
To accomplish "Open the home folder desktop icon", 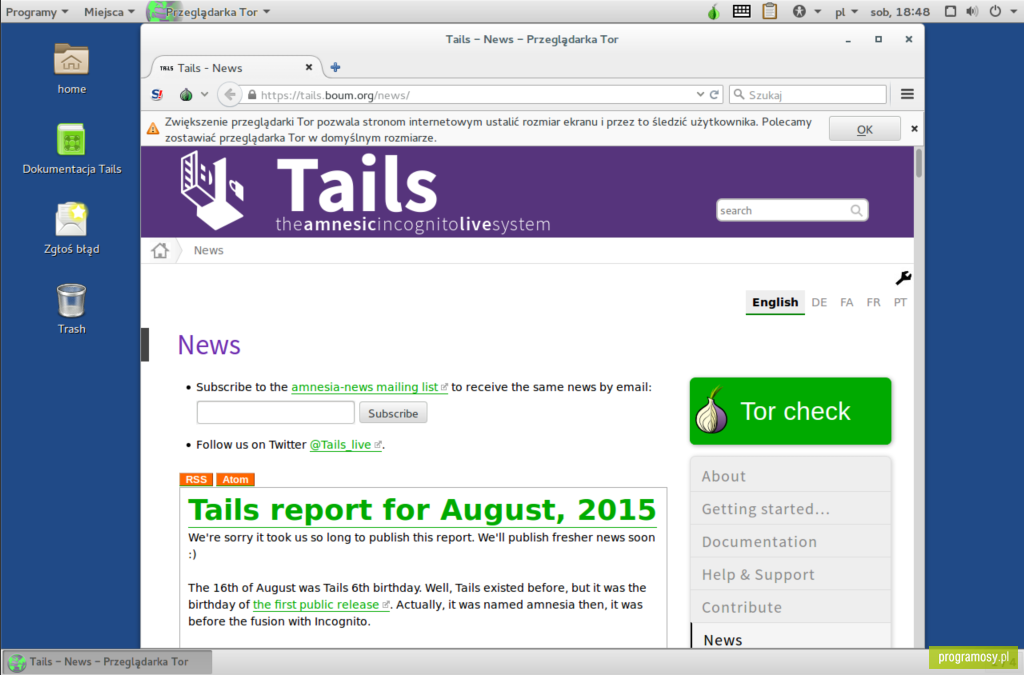I will point(71,68).
